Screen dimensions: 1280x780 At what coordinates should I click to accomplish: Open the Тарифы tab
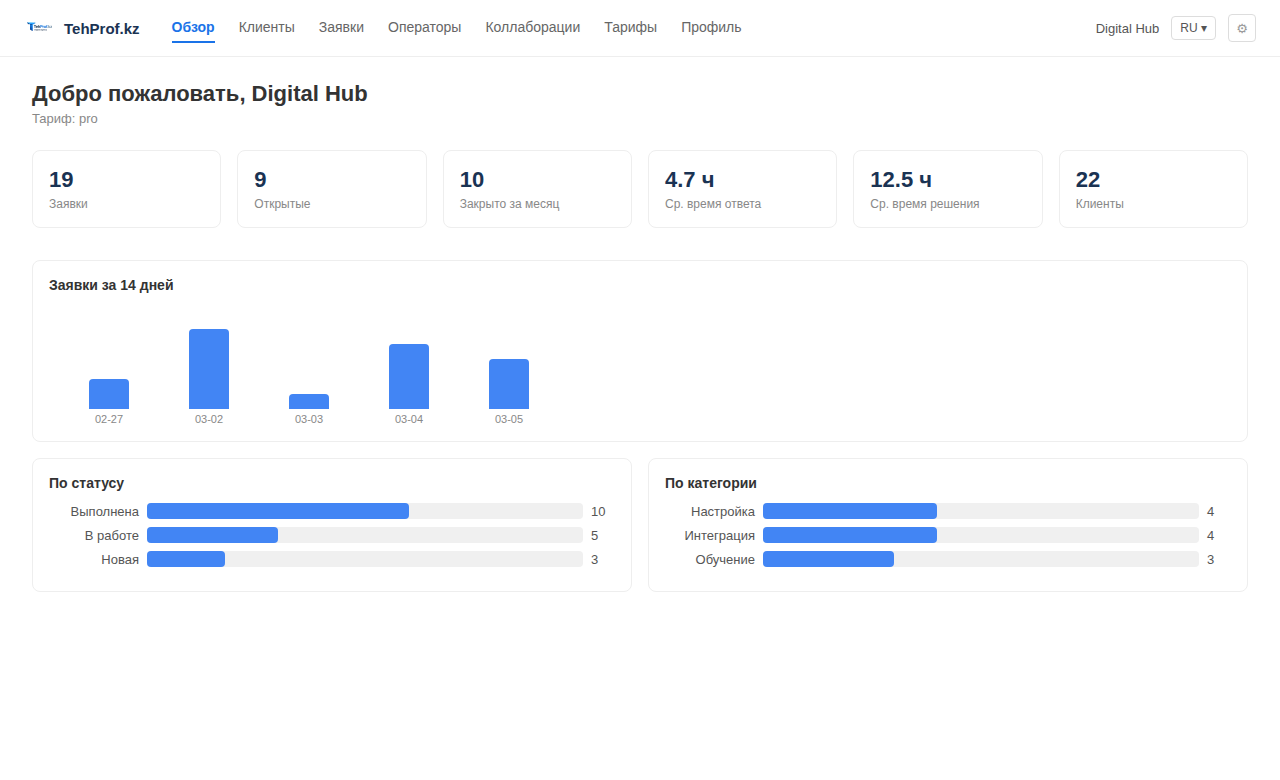pos(630,28)
